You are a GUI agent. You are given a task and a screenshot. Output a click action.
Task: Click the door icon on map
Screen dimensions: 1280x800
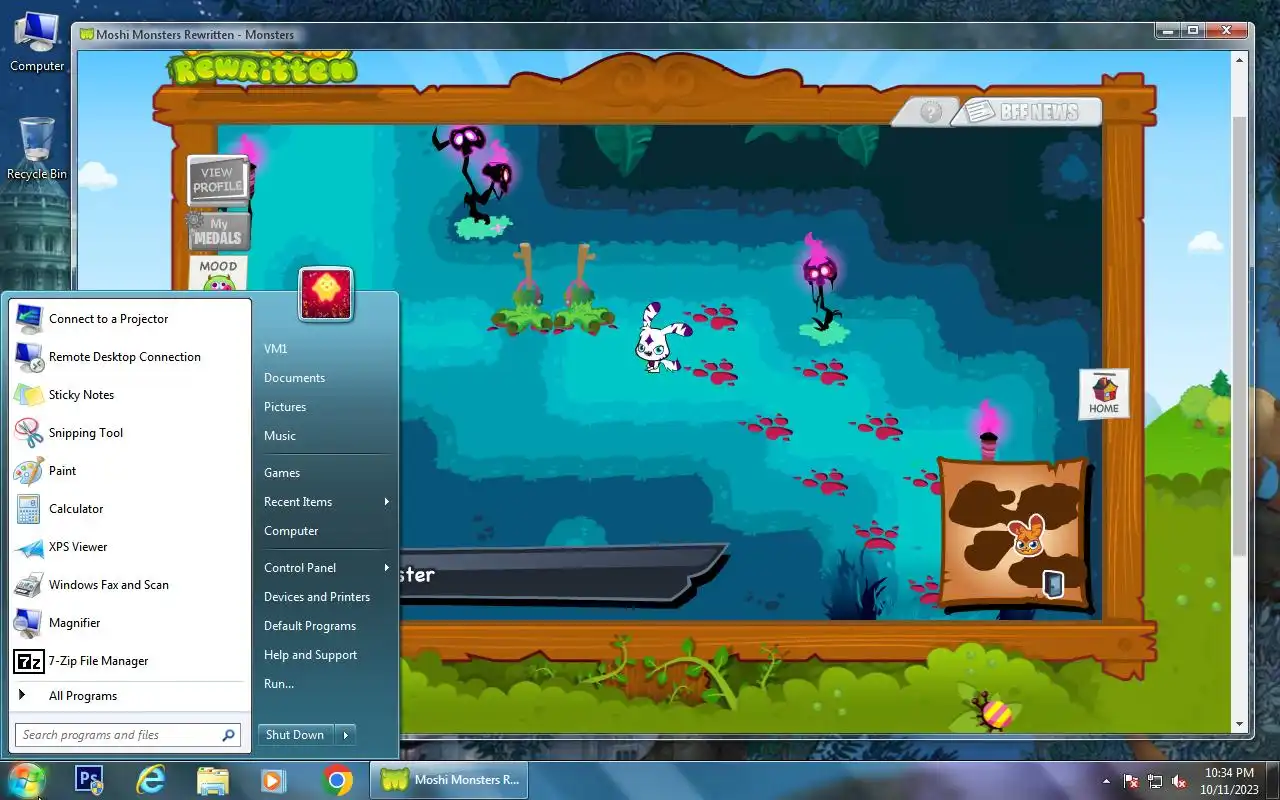(x=1052, y=584)
